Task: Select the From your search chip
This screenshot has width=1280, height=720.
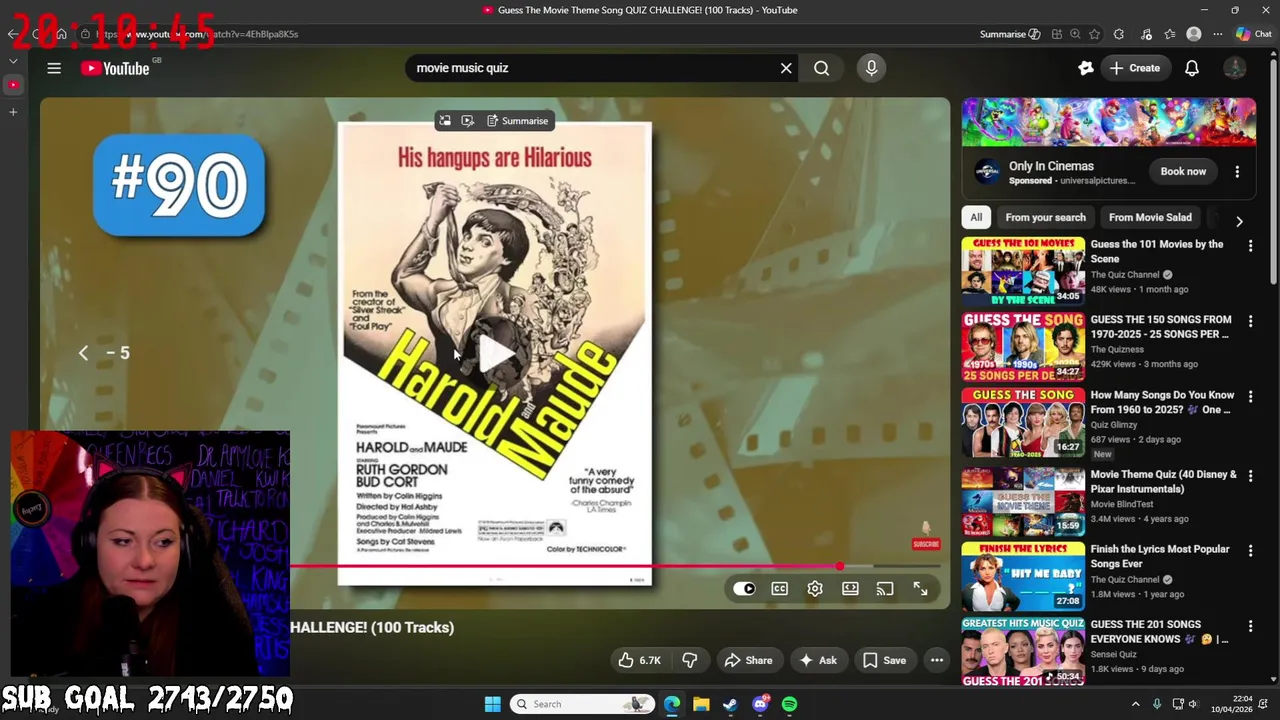Action: pyautogui.click(x=1045, y=217)
